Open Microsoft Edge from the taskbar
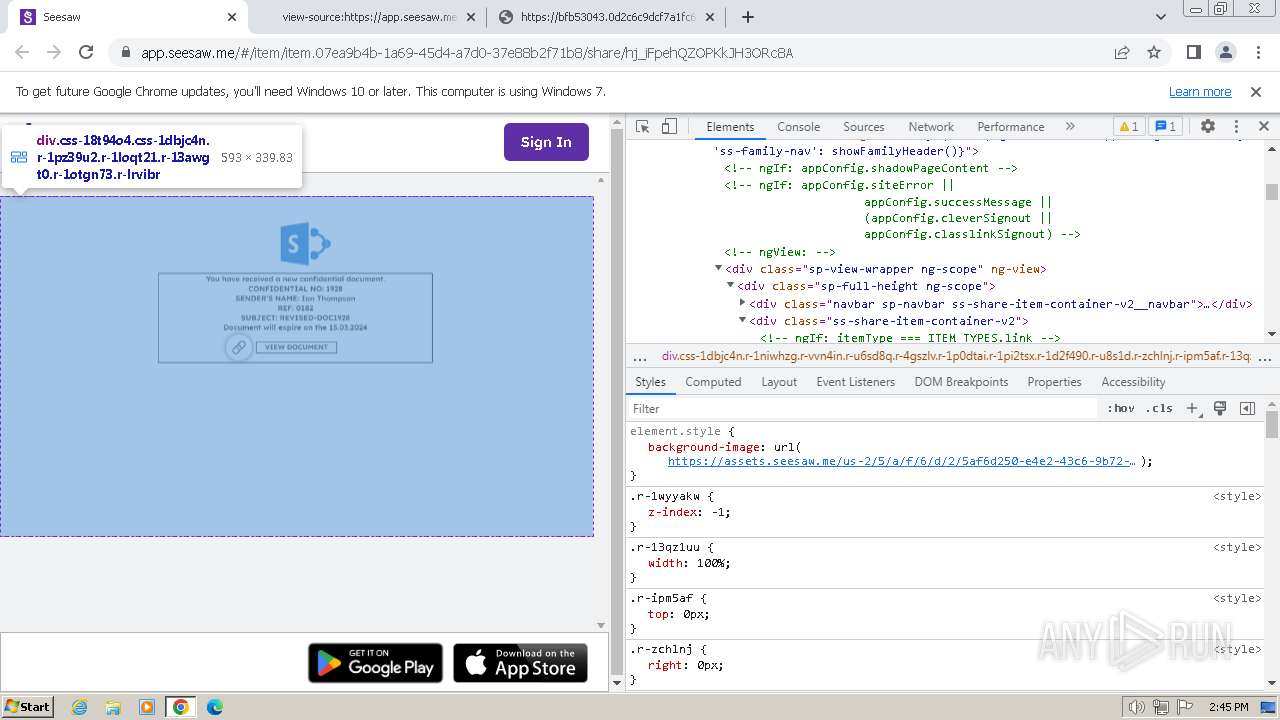Image resolution: width=1280 pixels, height=720 pixels. coord(214,707)
